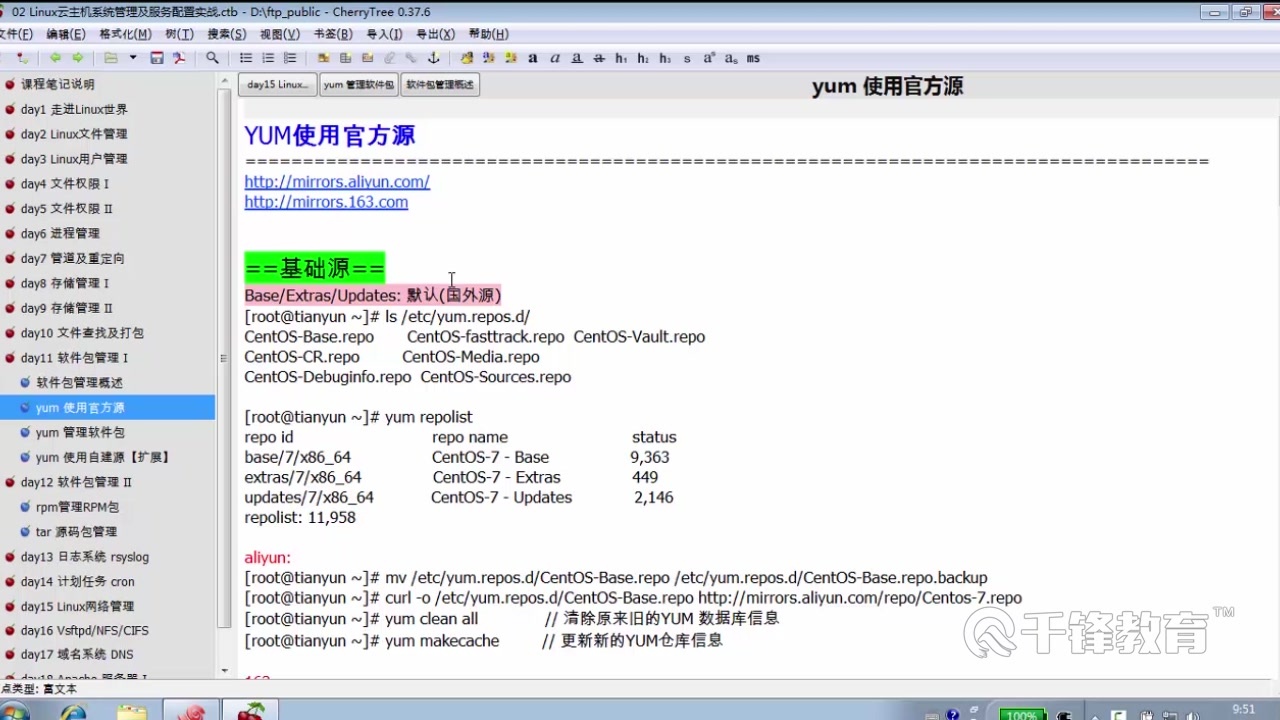This screenshot has width=1280, height=720.
Task: Toggle monospace (ms) formatting
Action: [x=753, y=58]
